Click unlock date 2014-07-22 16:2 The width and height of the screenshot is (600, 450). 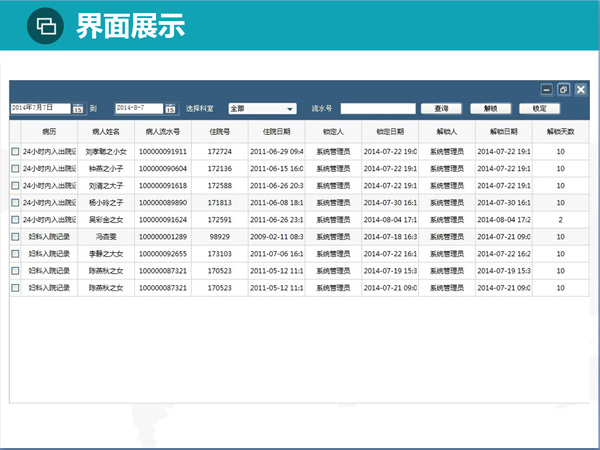click(x=504, y=254)
